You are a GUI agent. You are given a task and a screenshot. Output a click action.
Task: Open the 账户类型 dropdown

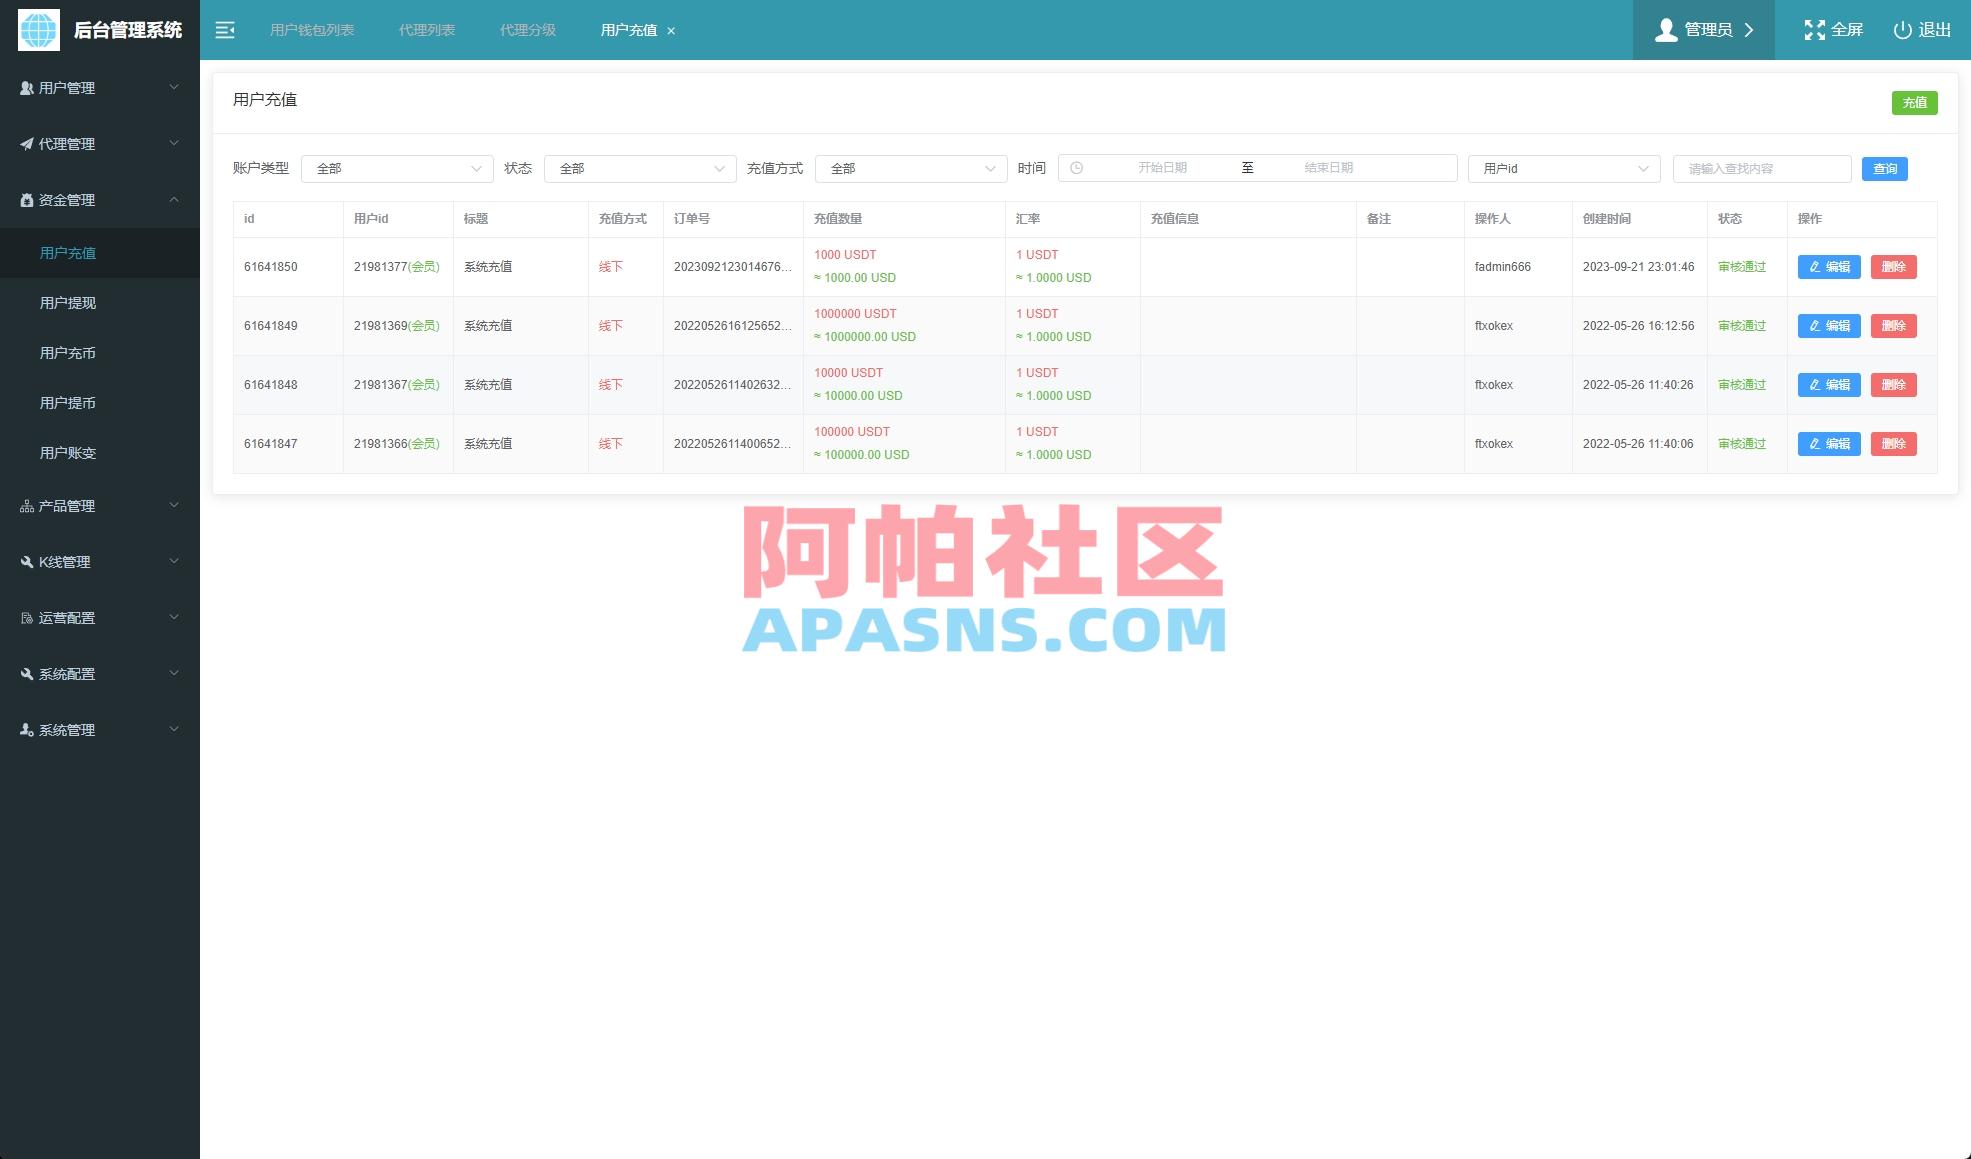[397, 169]
